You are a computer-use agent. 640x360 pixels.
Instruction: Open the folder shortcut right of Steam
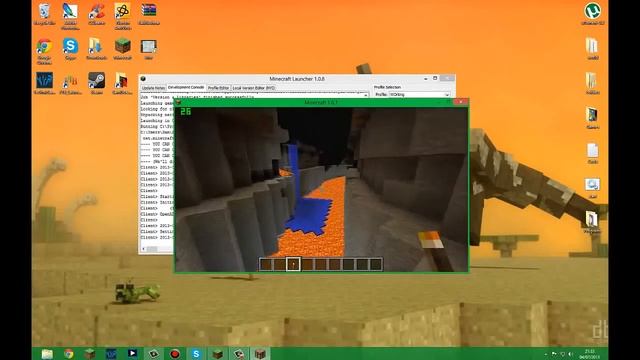click(x=122, y=83)
